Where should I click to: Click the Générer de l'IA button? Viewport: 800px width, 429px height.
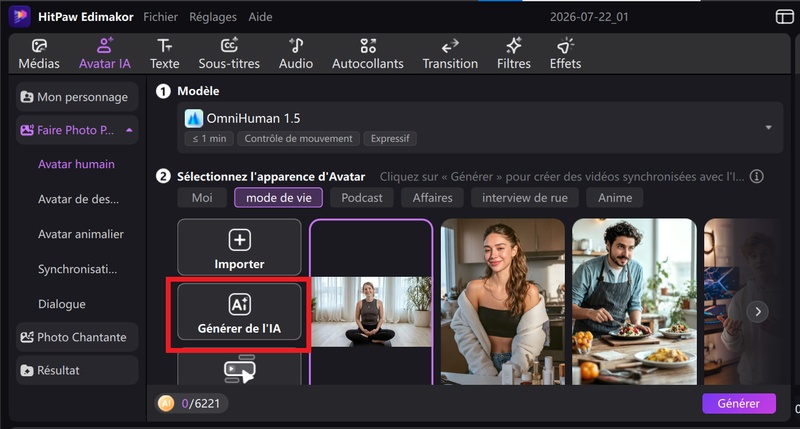[239, 312]
